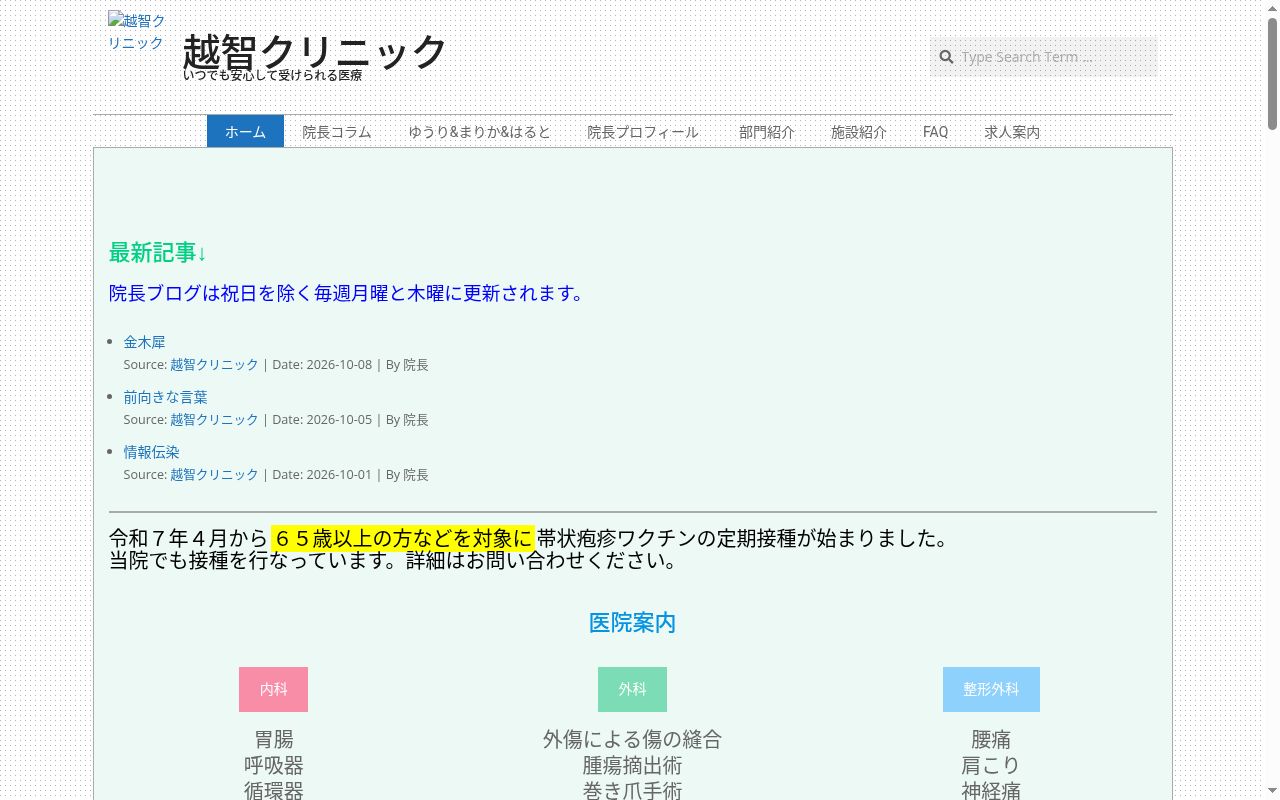Click the pink 内科 button
The image size is (1280, 800).
point(273,689)
